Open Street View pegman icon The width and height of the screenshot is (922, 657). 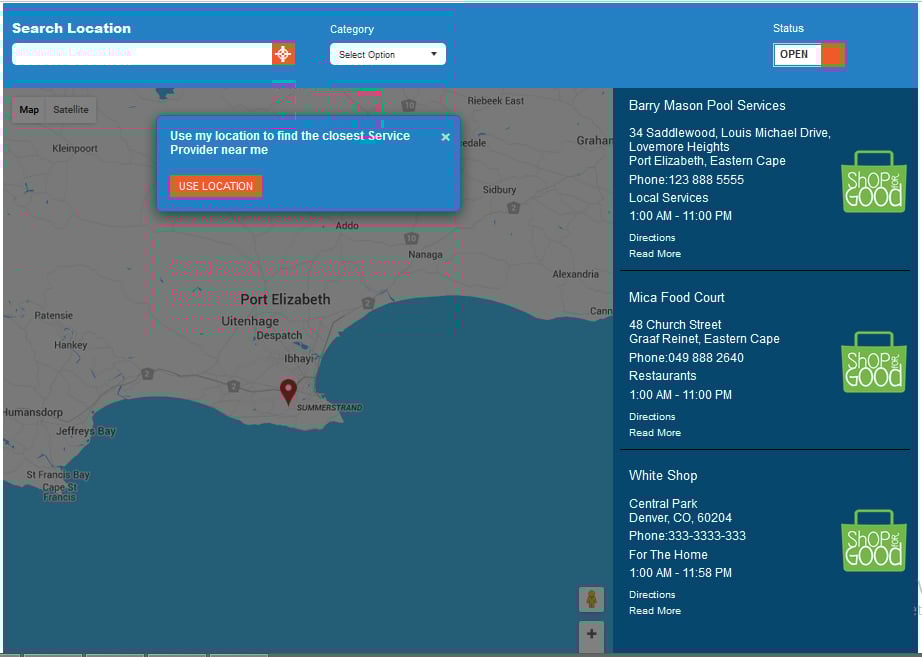tap(591, 599)
